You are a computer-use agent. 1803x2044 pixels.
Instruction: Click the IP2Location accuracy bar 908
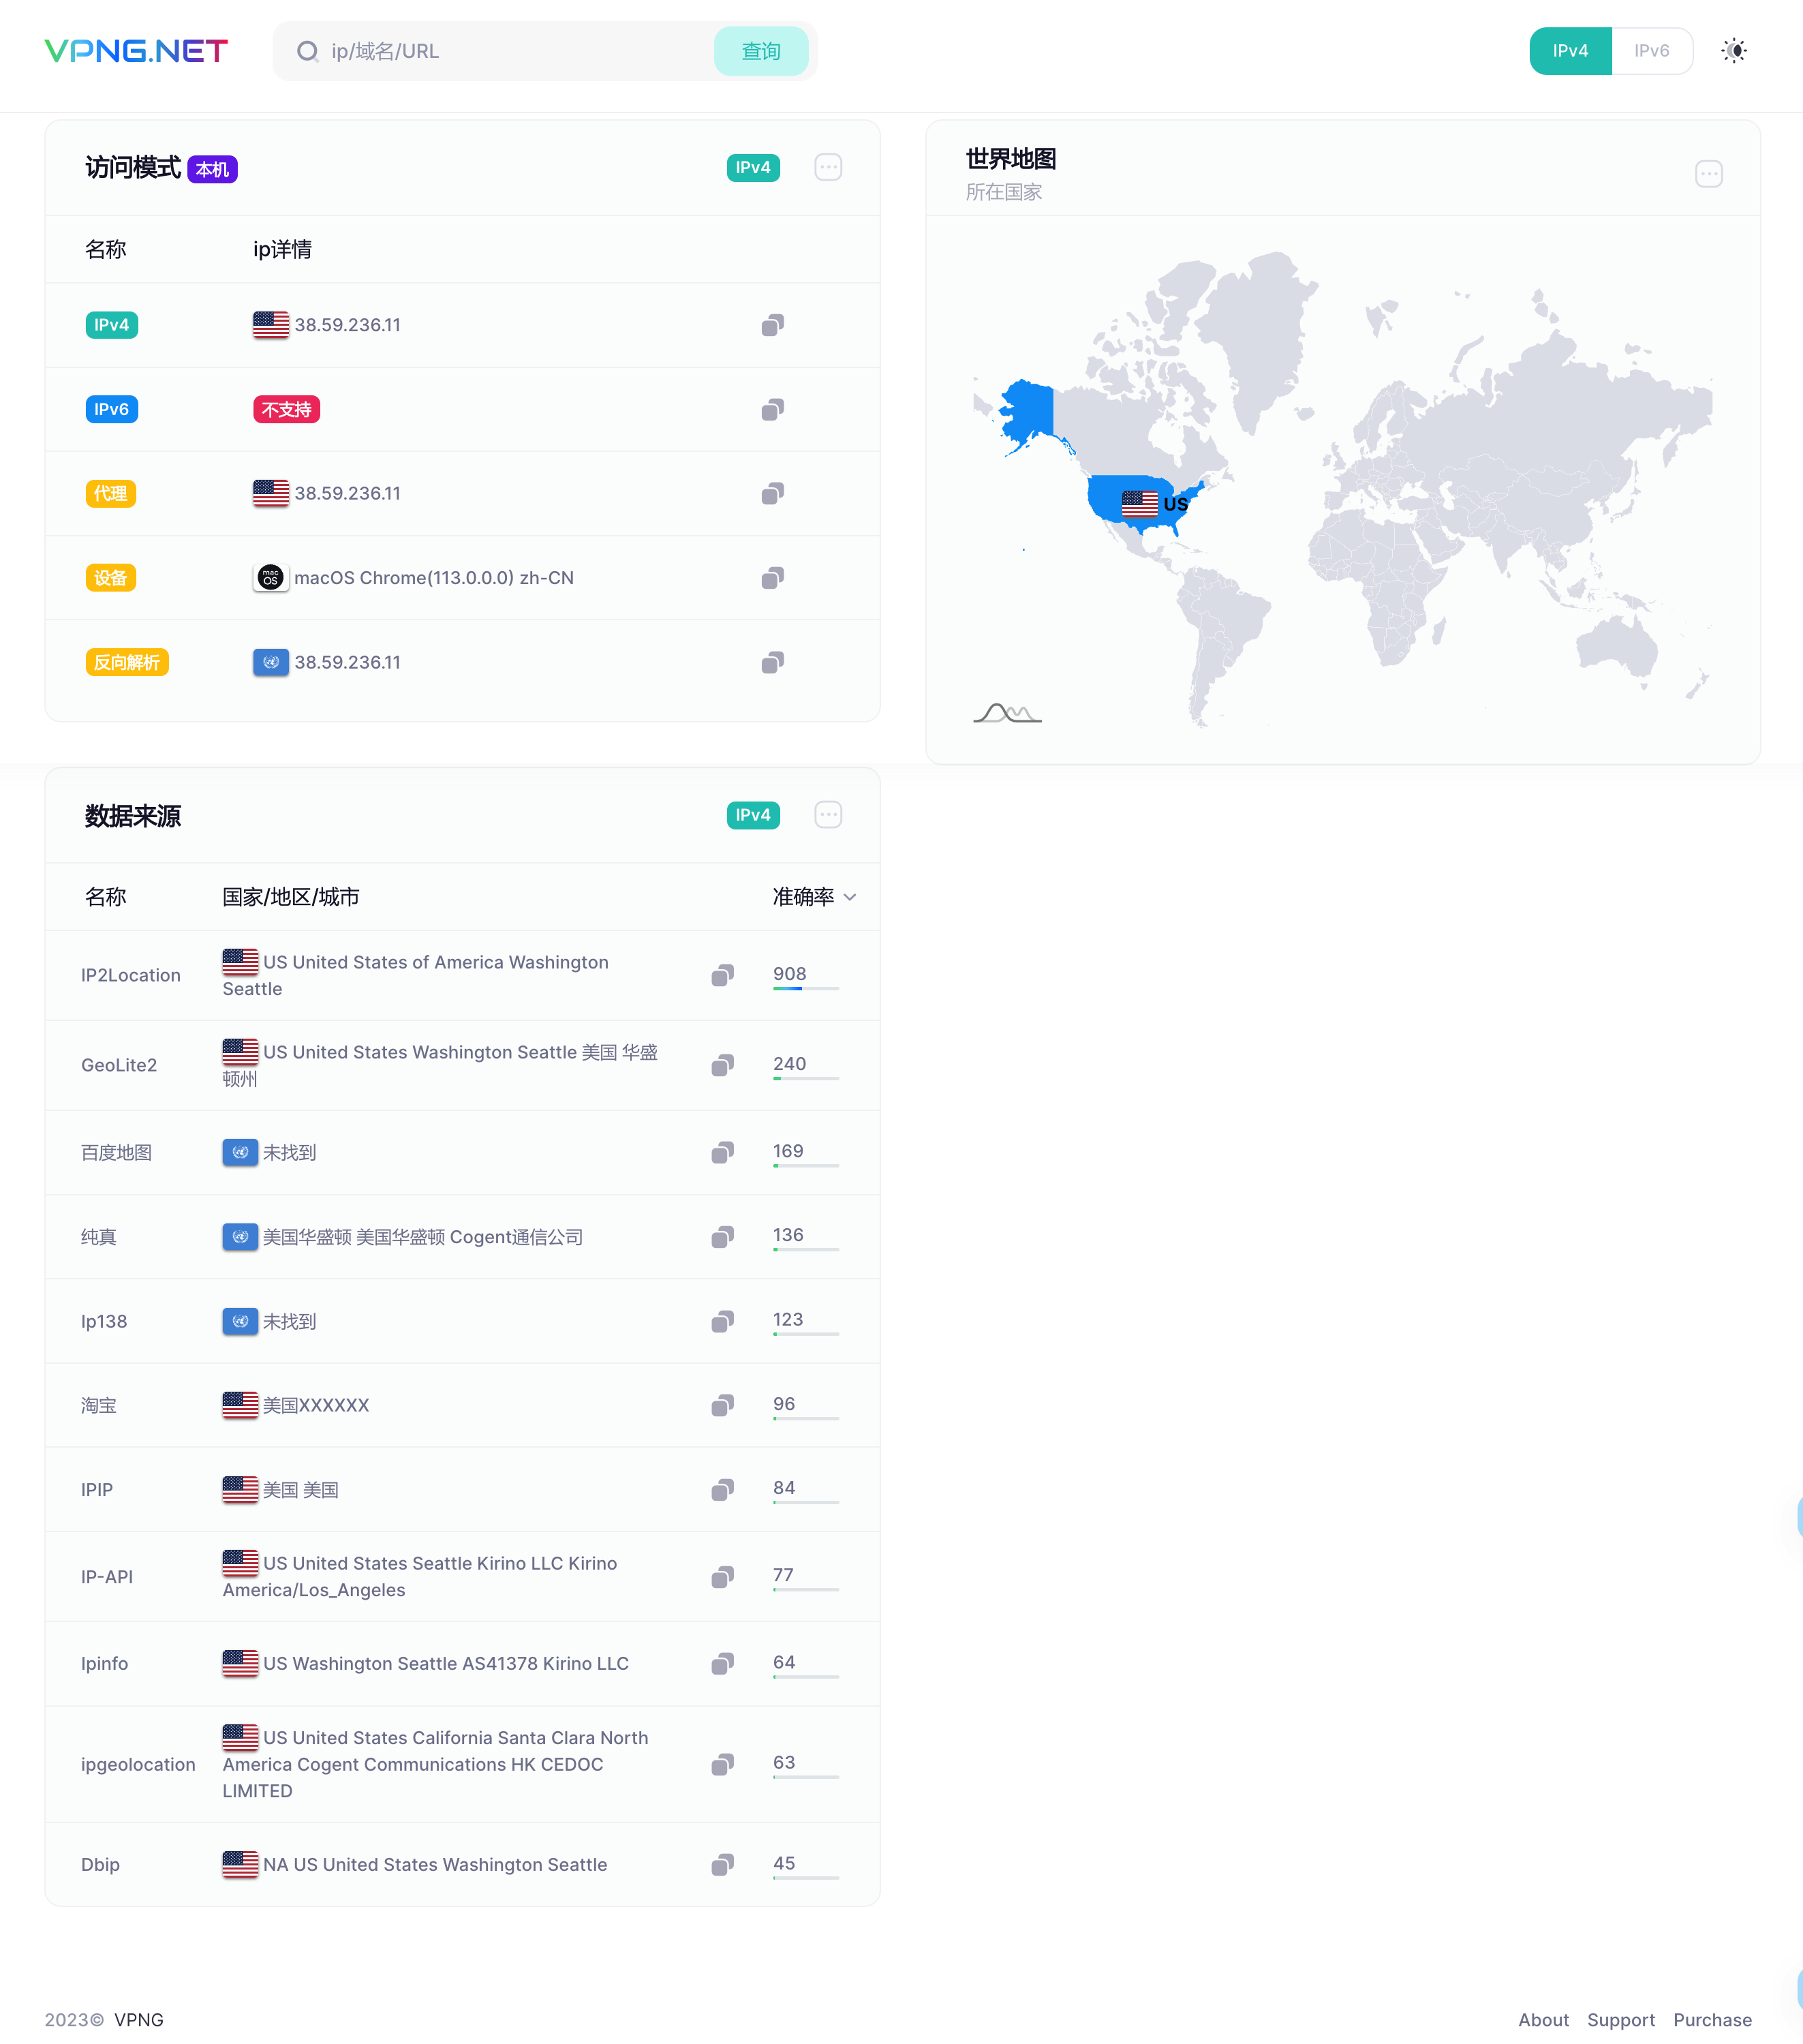(805, 977)
